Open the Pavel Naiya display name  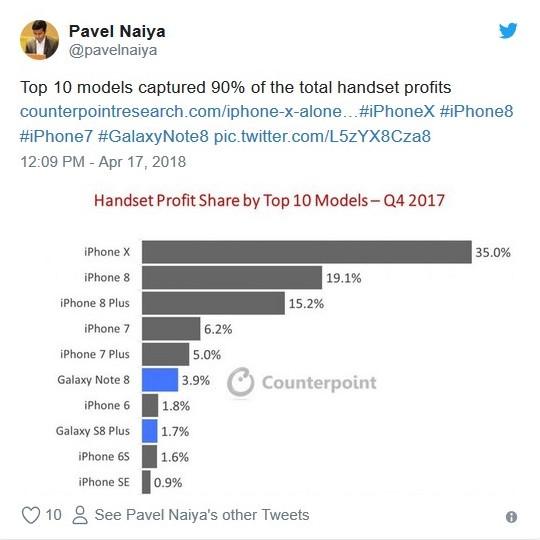pyautogui.click(x=117, y=31)
